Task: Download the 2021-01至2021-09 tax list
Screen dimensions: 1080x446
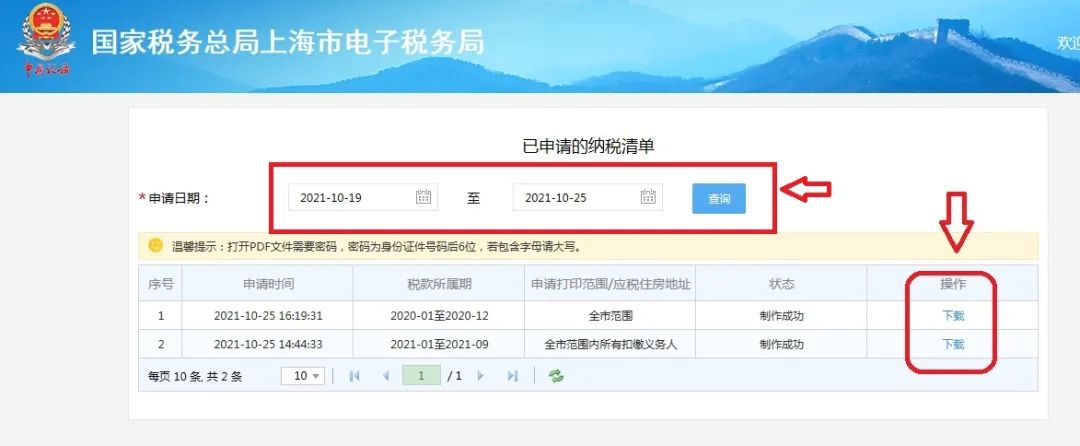Action: coord(953,344)
